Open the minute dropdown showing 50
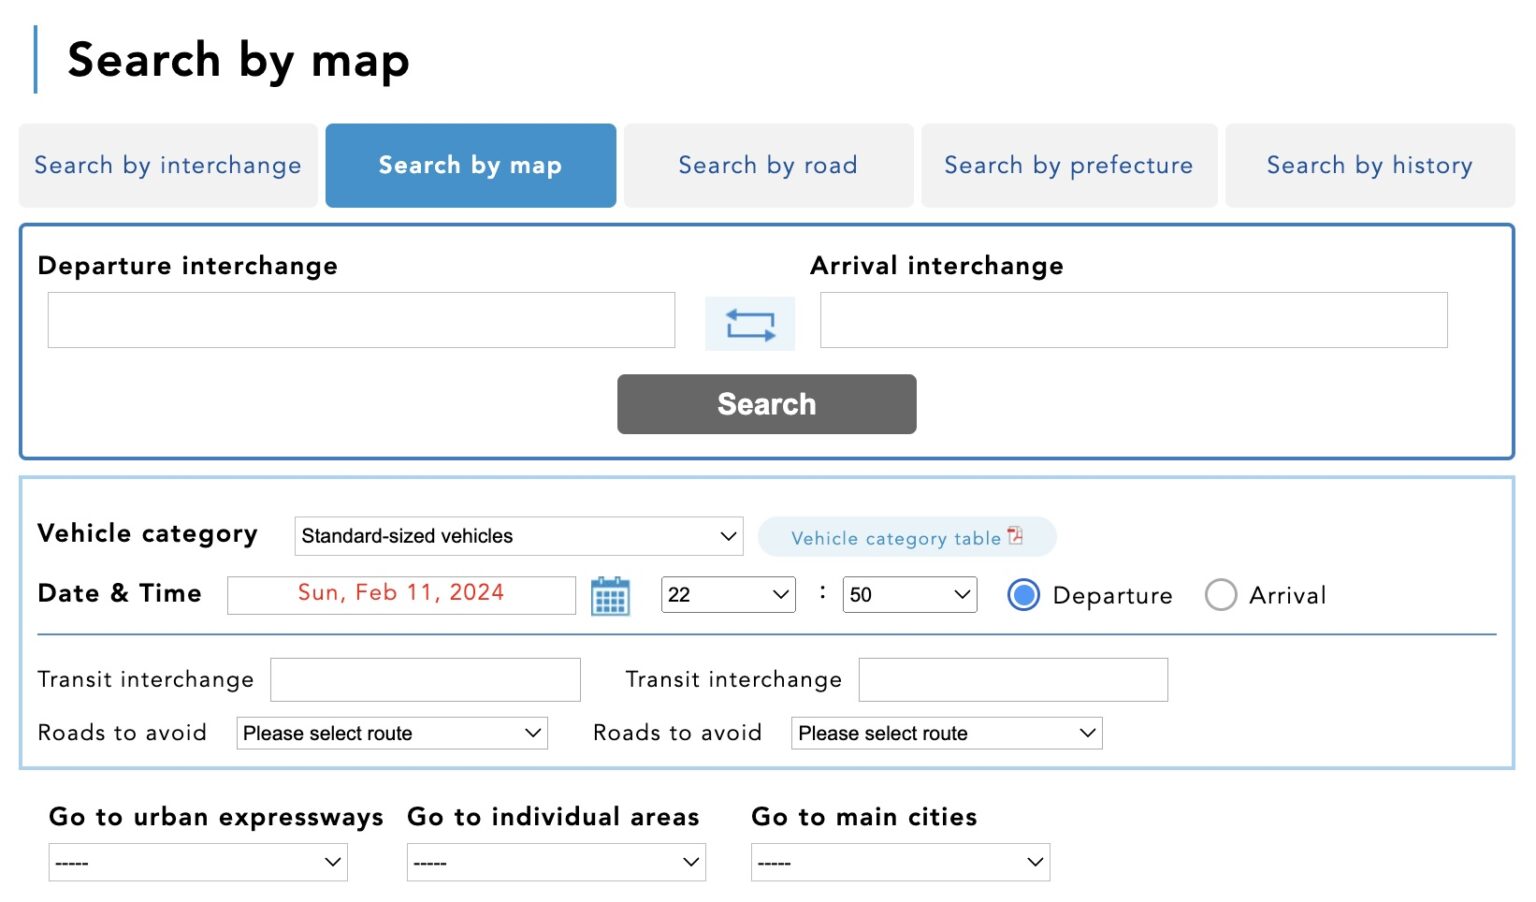Viewport: 1536px width, 902px height. [x=909, y=594]
